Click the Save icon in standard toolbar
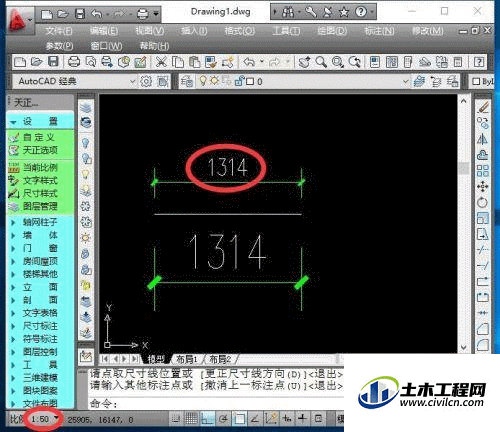Image resolution: width=500 pixels, height=432 pixels. click(x=53, y=62)
